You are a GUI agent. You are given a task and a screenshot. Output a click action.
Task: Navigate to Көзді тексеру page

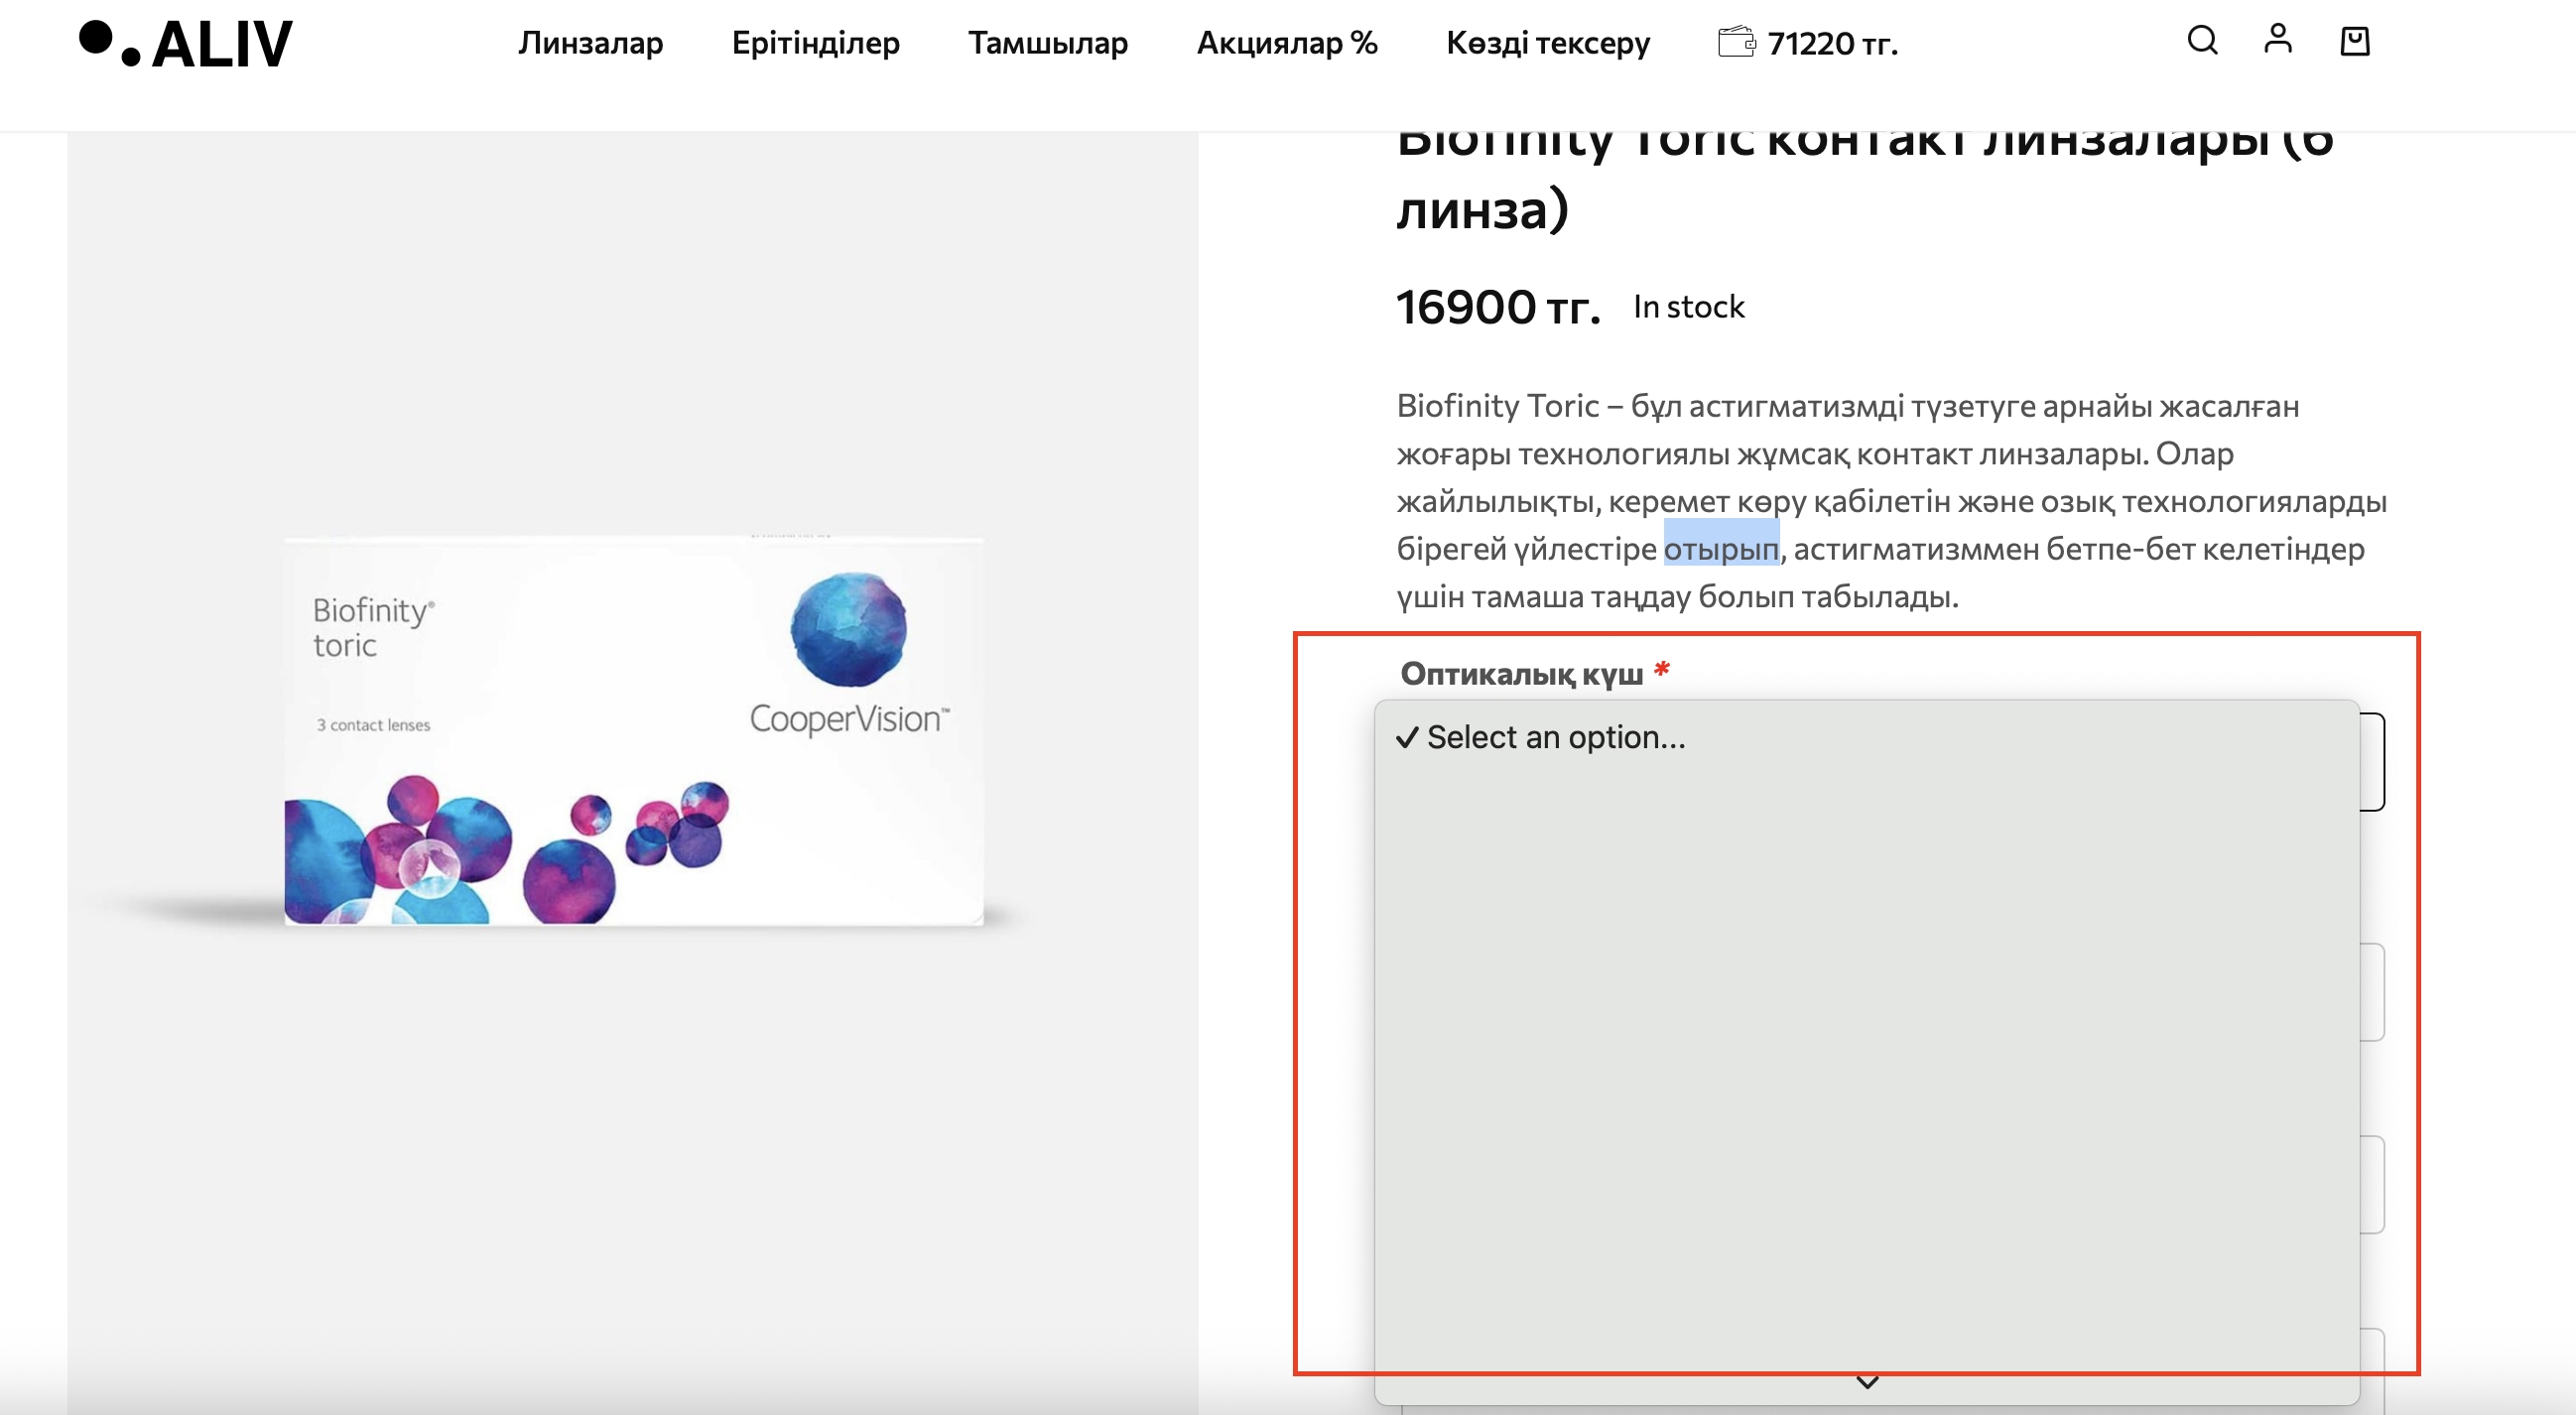[x=1547, y=43]
